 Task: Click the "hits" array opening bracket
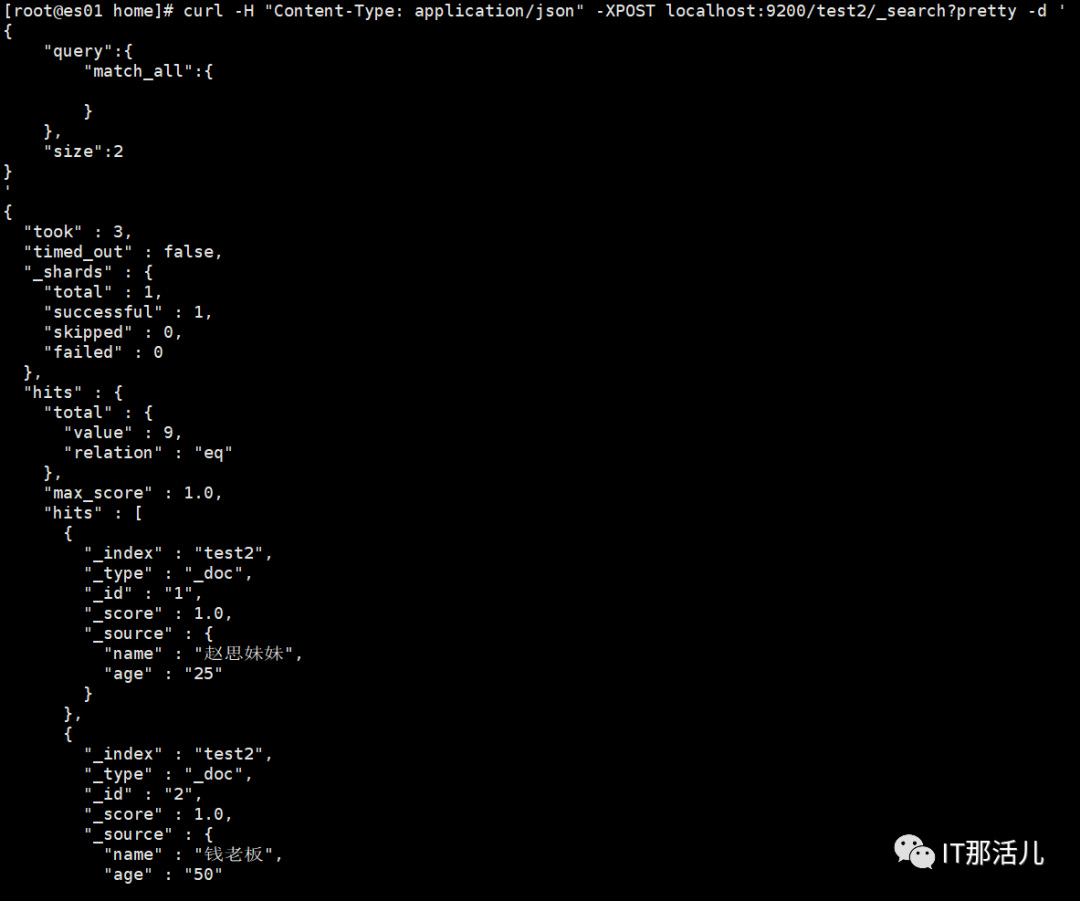point(138,513)
